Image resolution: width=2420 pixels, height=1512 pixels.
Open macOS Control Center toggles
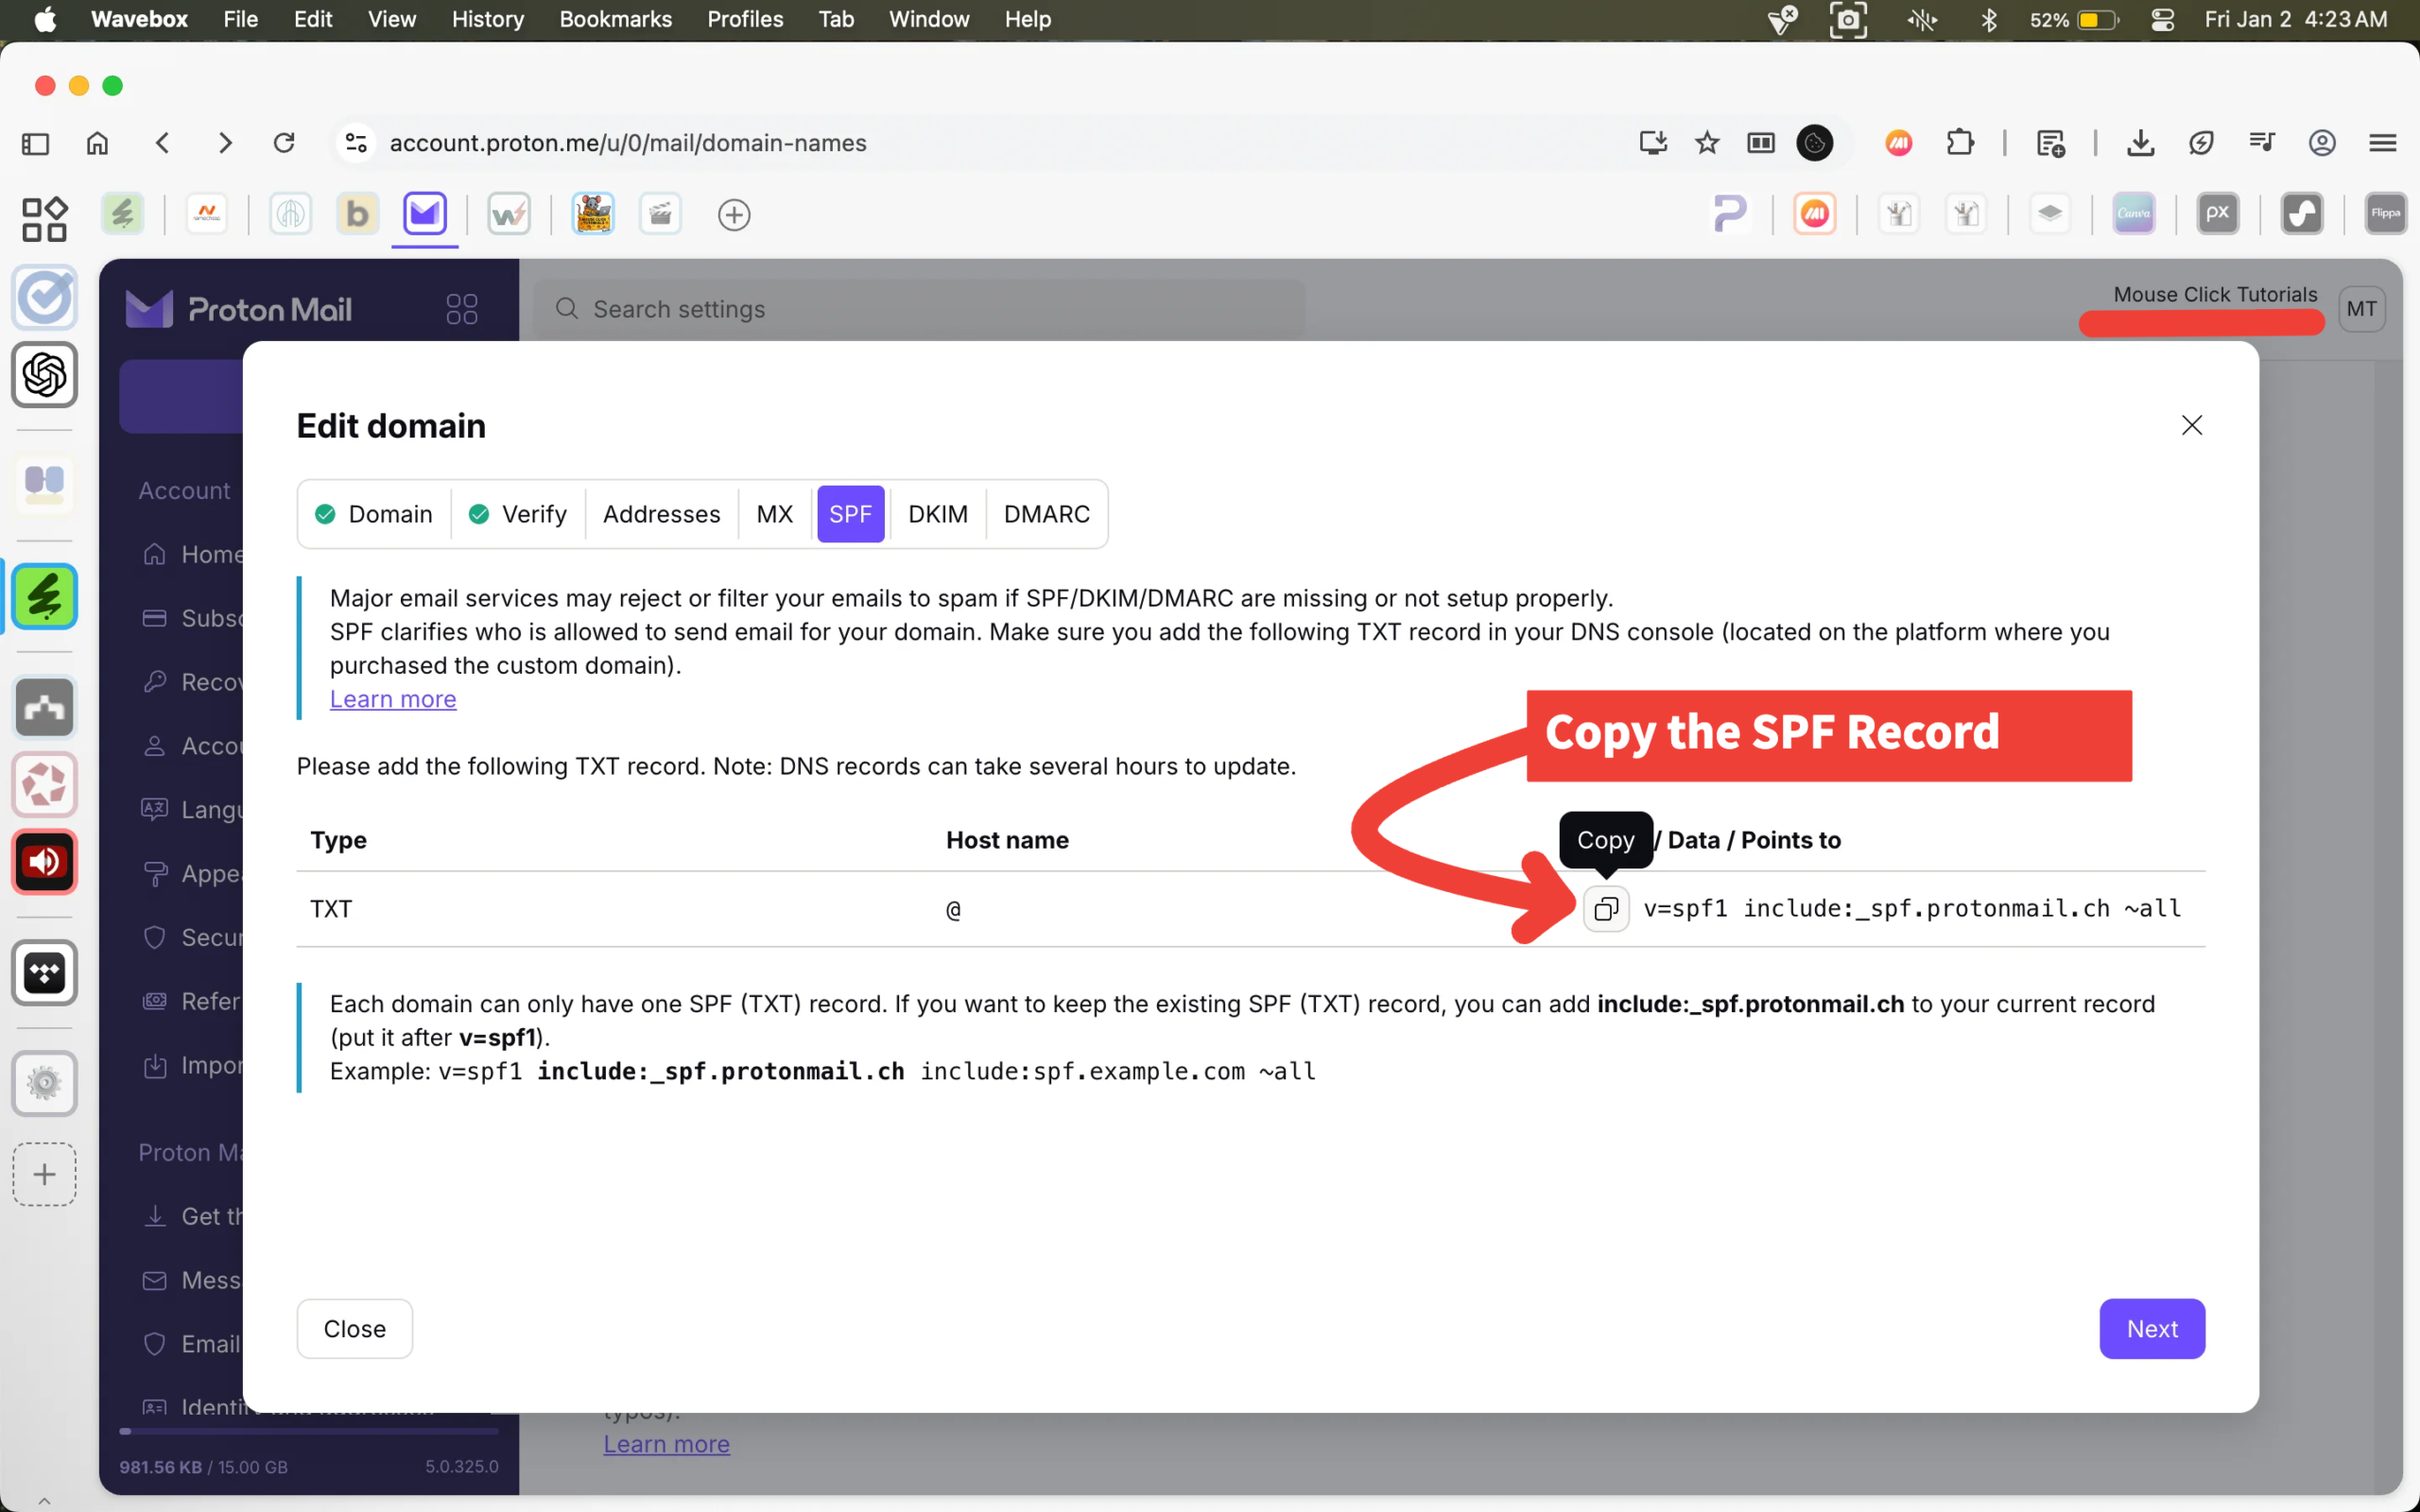2163,19
